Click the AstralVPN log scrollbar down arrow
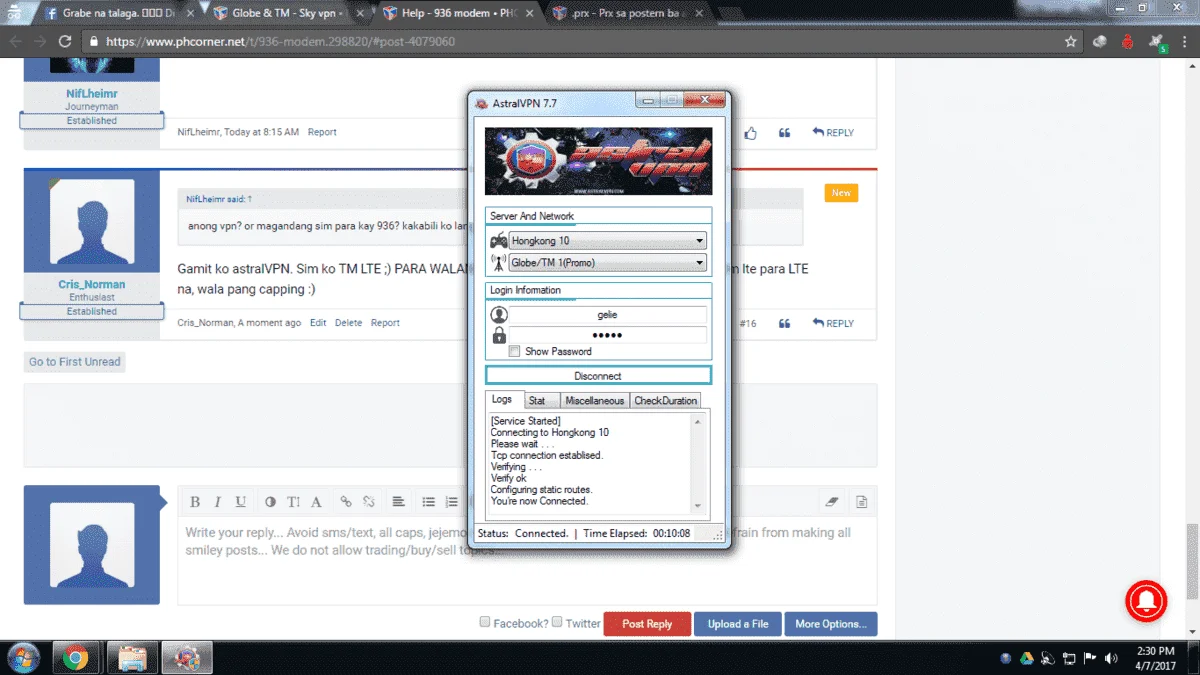Screen dimensions: 1200x675 pyautogui.click(x=698, y=506)
